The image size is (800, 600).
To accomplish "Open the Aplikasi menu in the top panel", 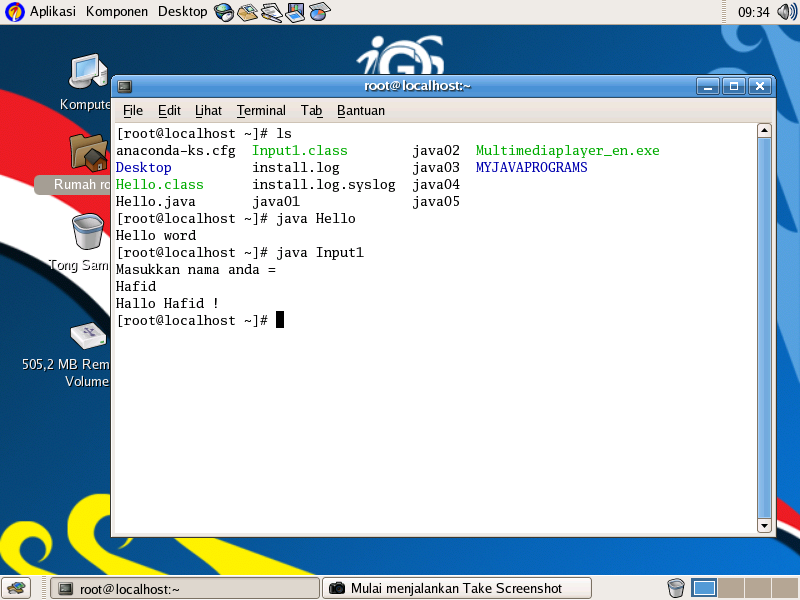I will 53,11.
